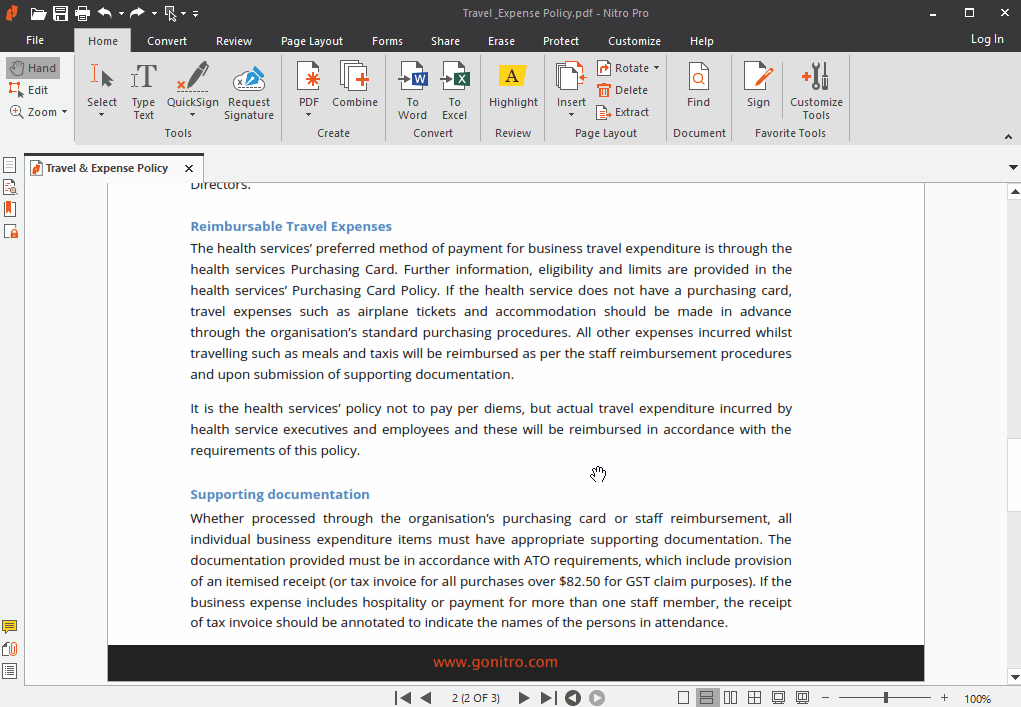Image resolution: width=1021 pixels, height=707 pixels.
Task: Enable the Hand navigation mode
Action: [33, 67]
